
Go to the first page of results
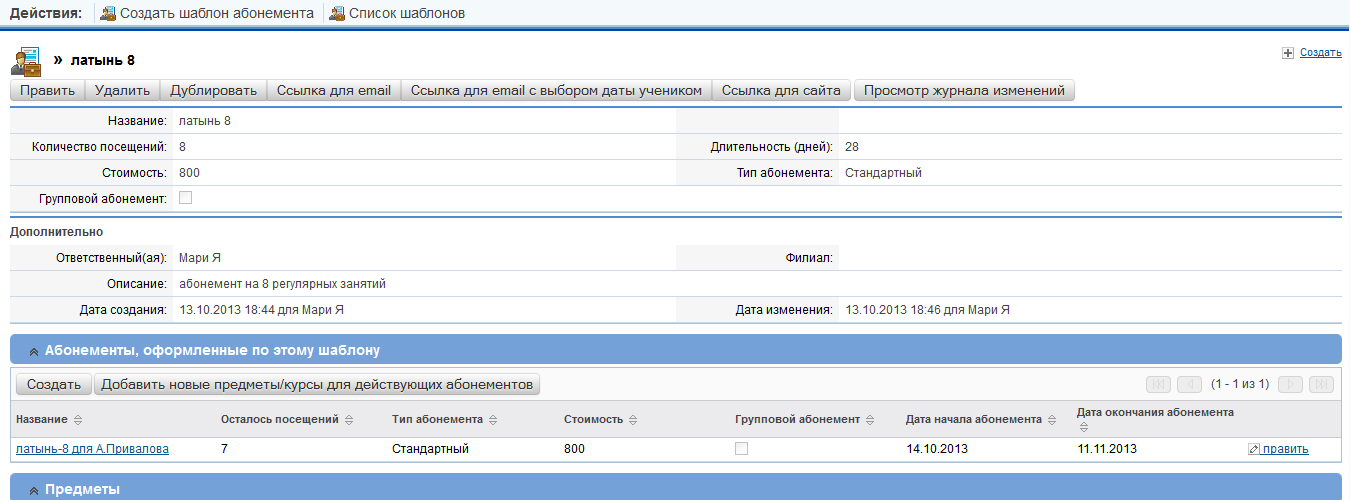tap(1159, 384)
